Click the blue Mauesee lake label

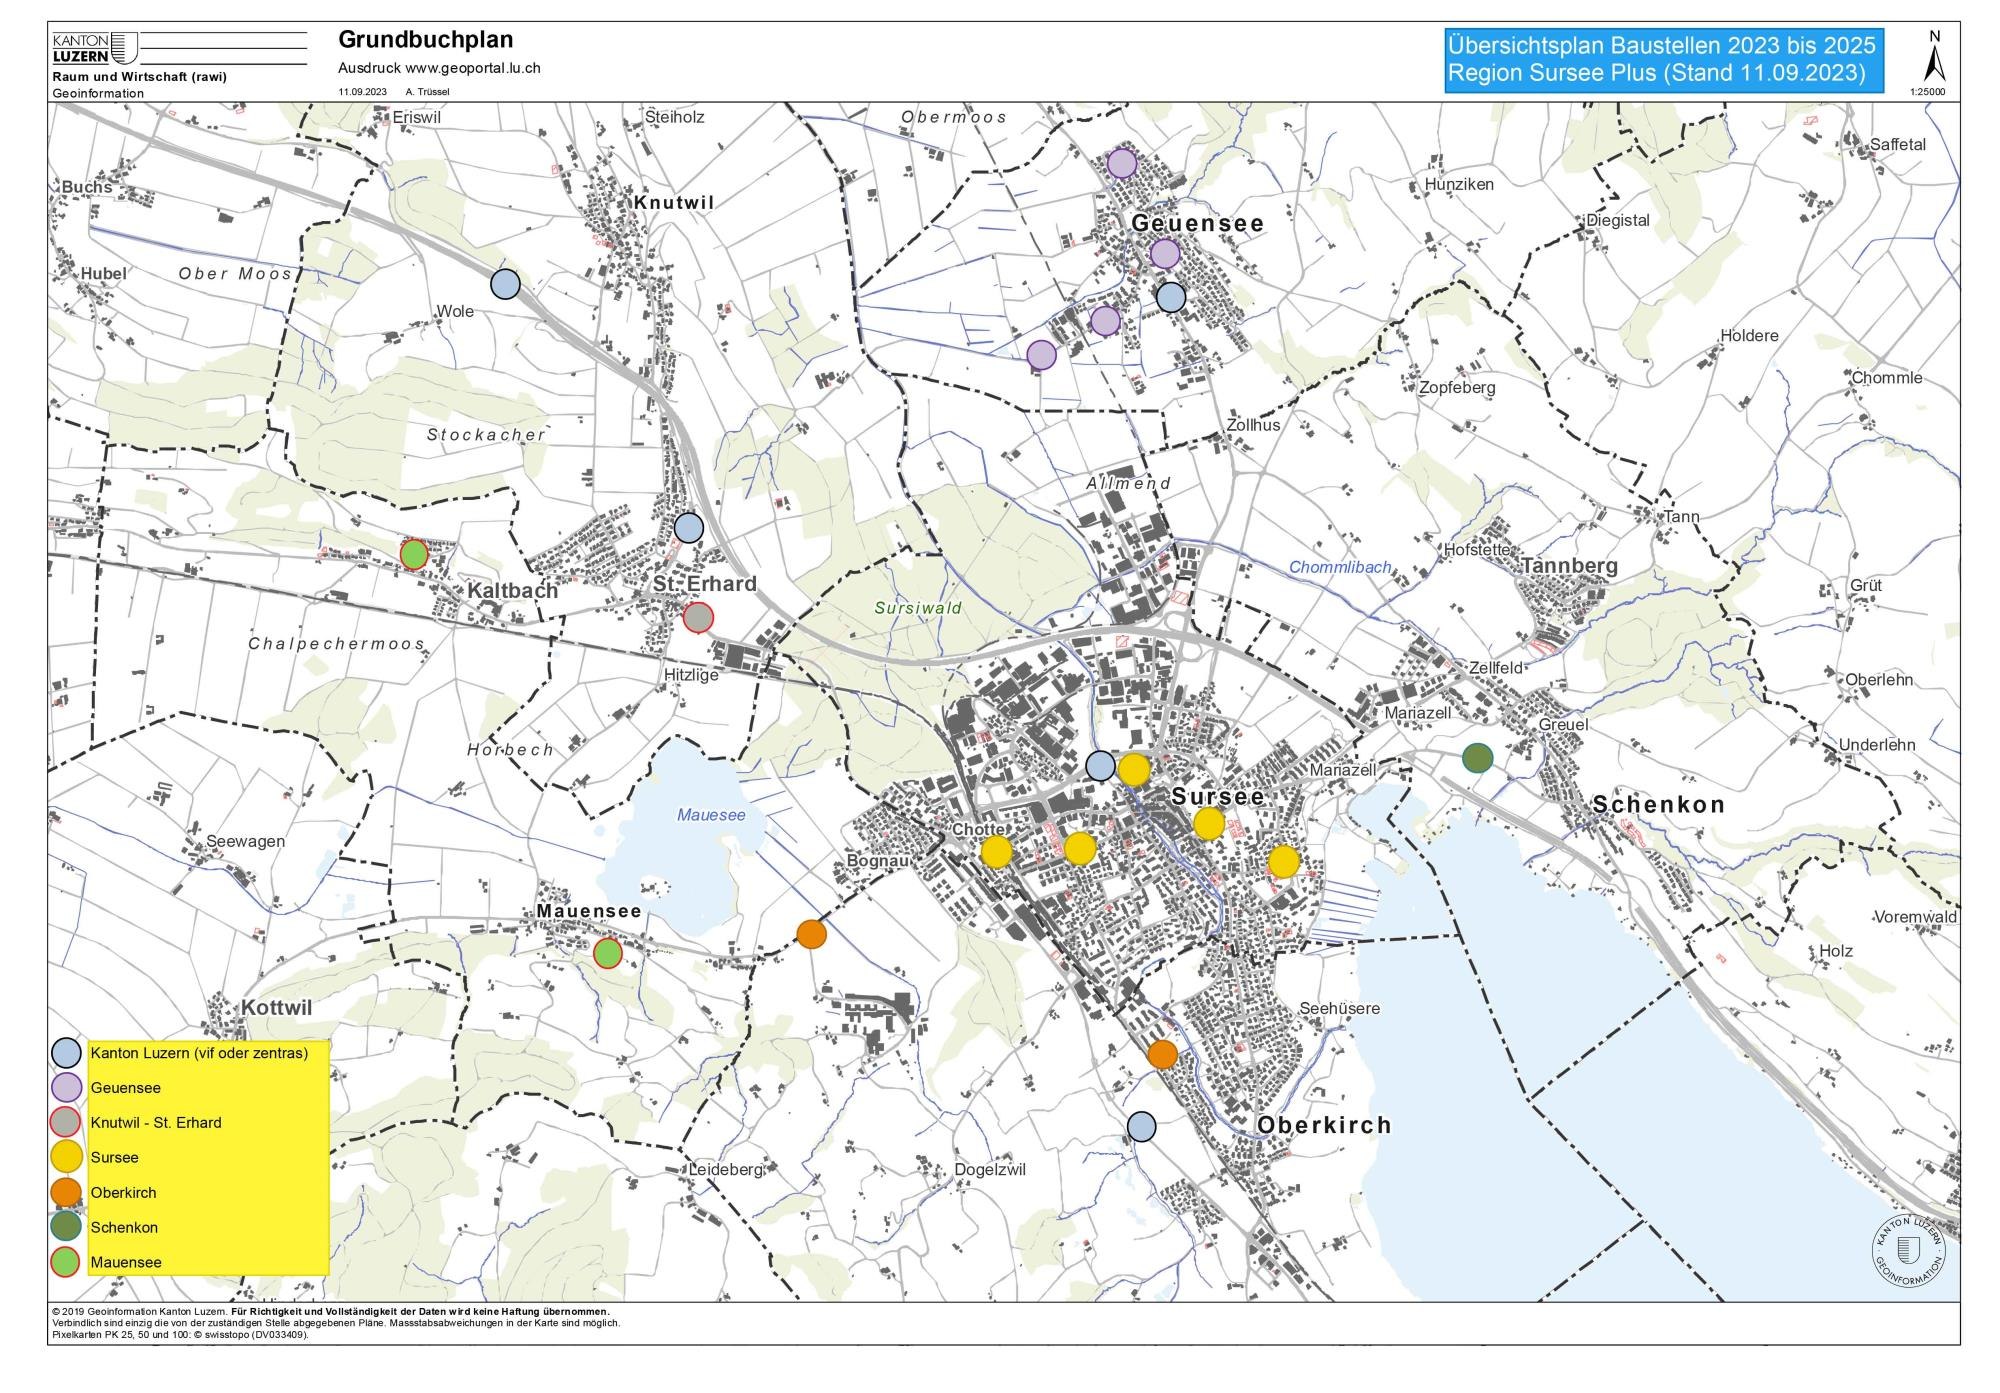[x=711, y=815]
